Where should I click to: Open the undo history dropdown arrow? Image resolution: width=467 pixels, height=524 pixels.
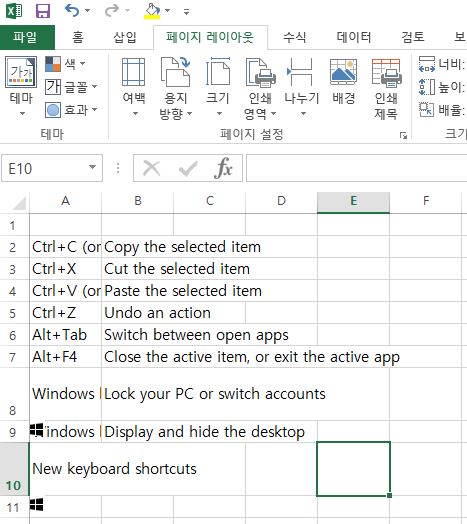[x=88, y=11]
